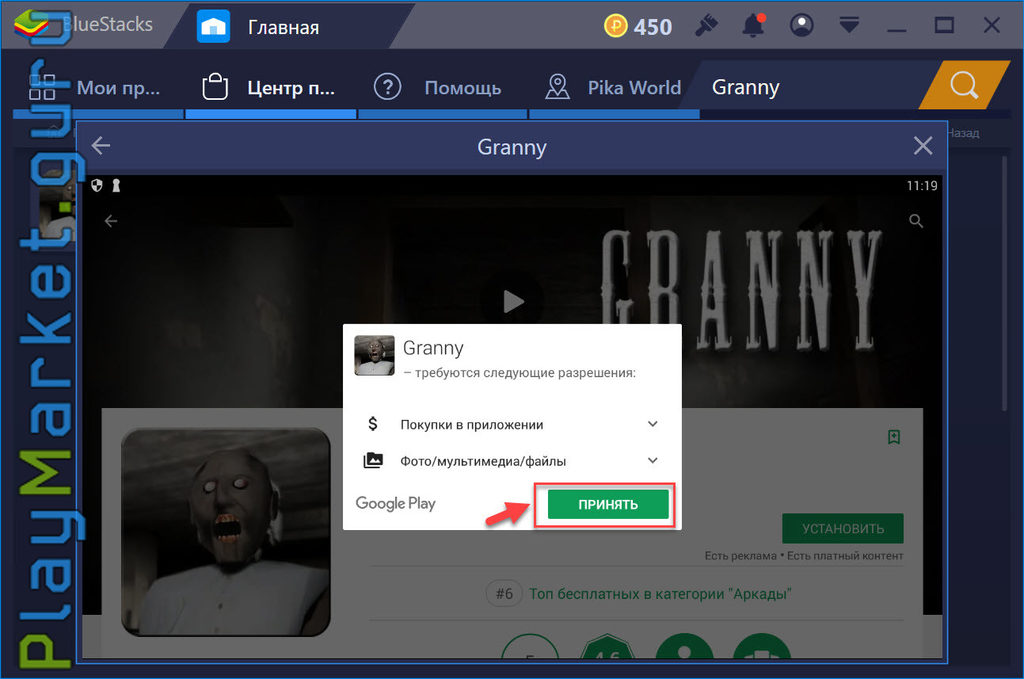This screenshot has width=1024, height=679.
Task: Click the pin icon in title bar
Action: pos(706,25)
